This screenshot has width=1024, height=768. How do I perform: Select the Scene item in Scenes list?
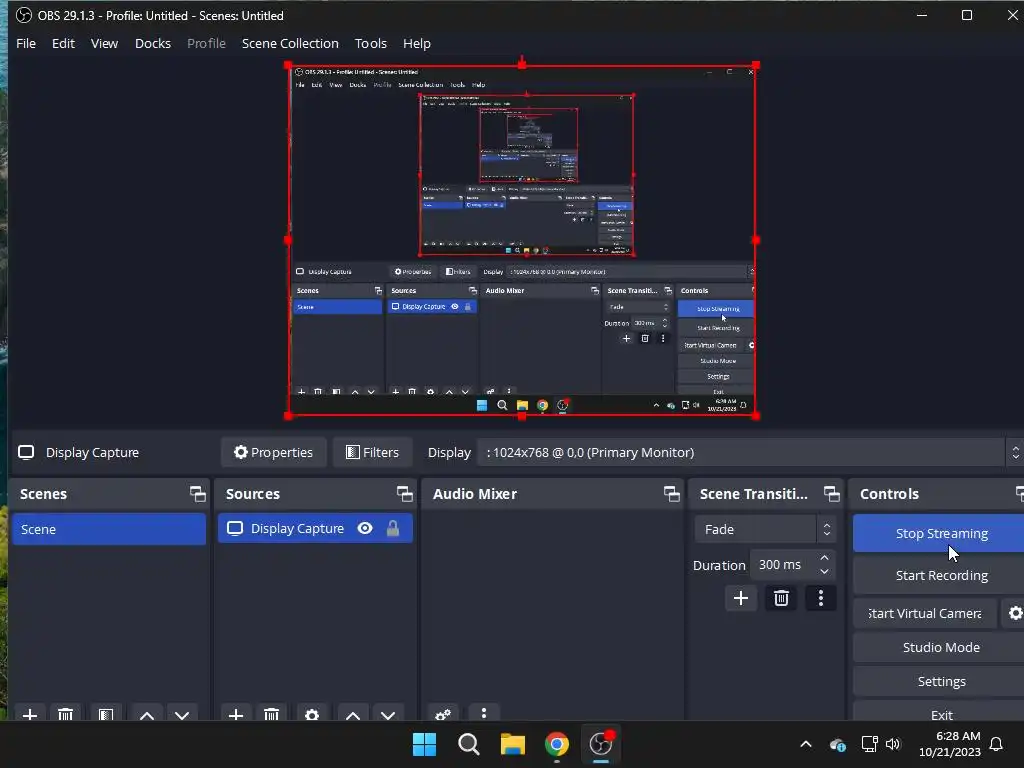[108, 529]
